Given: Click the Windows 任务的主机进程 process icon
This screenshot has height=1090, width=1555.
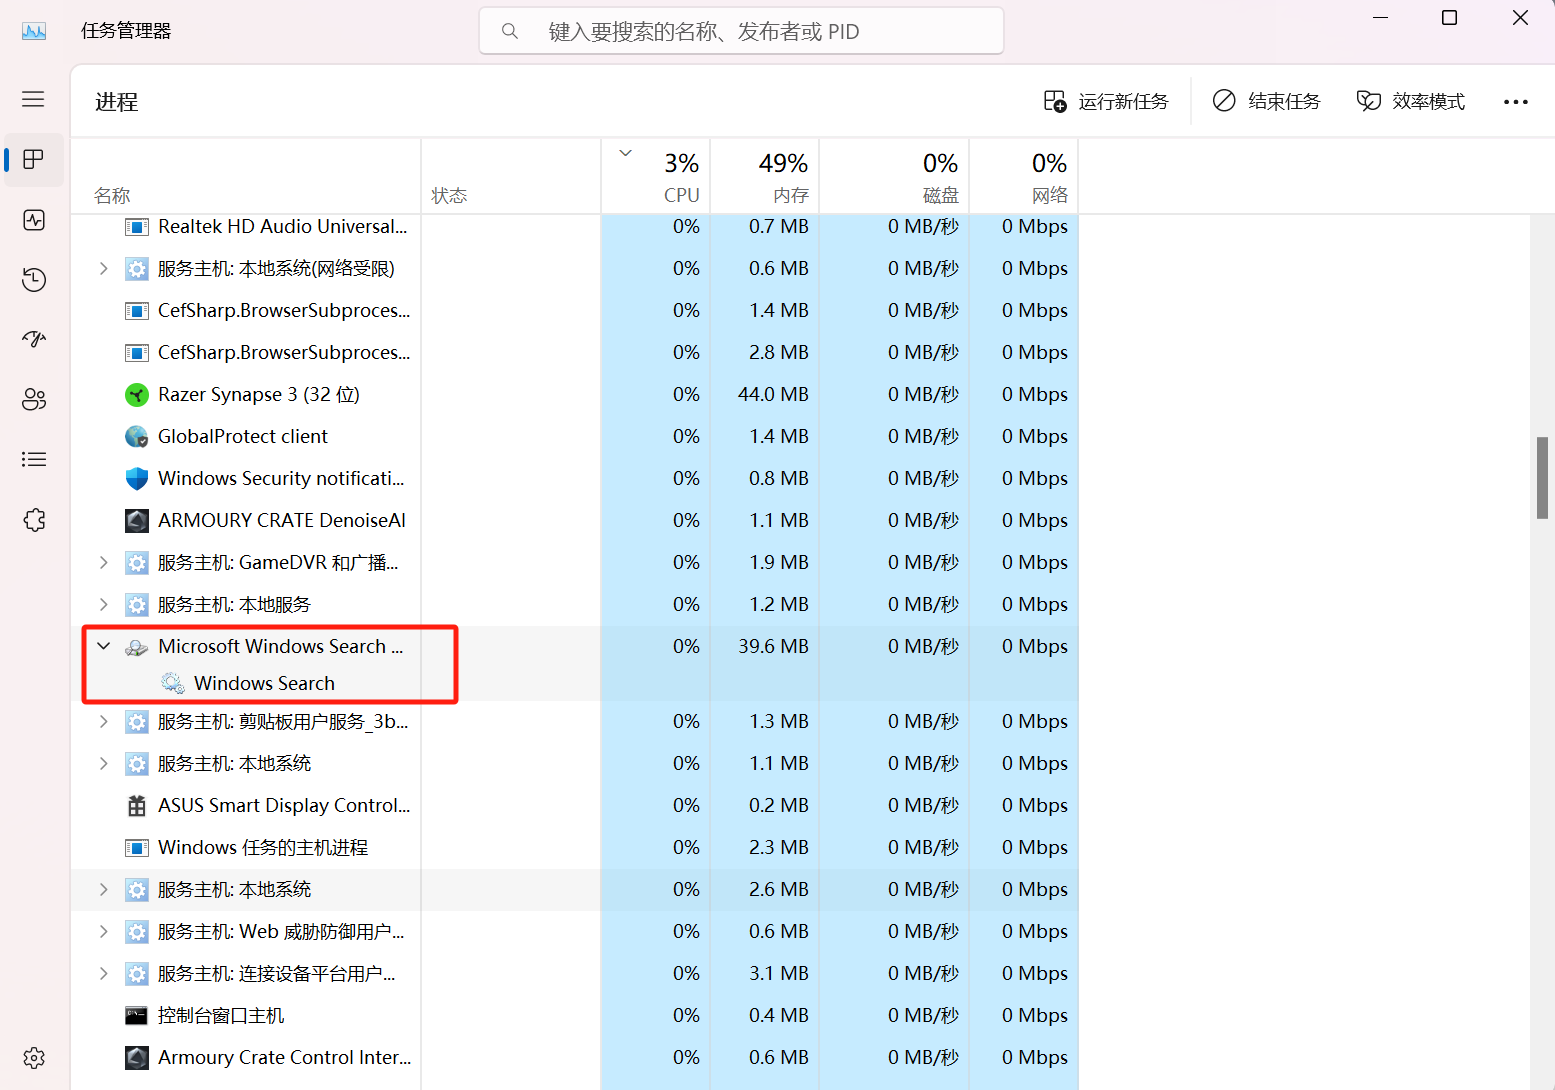Looking at the screenshot, I should (x=137, y=848).
